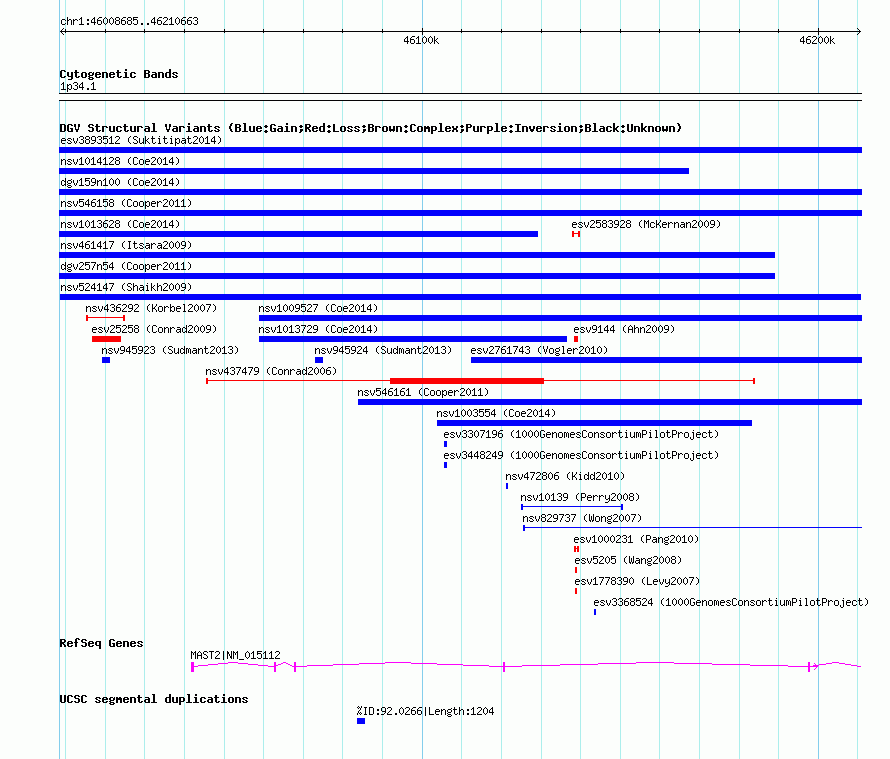Select the nsv436292 red loss line
Viewport: 890px width, 759px height.
pos(106,318)
